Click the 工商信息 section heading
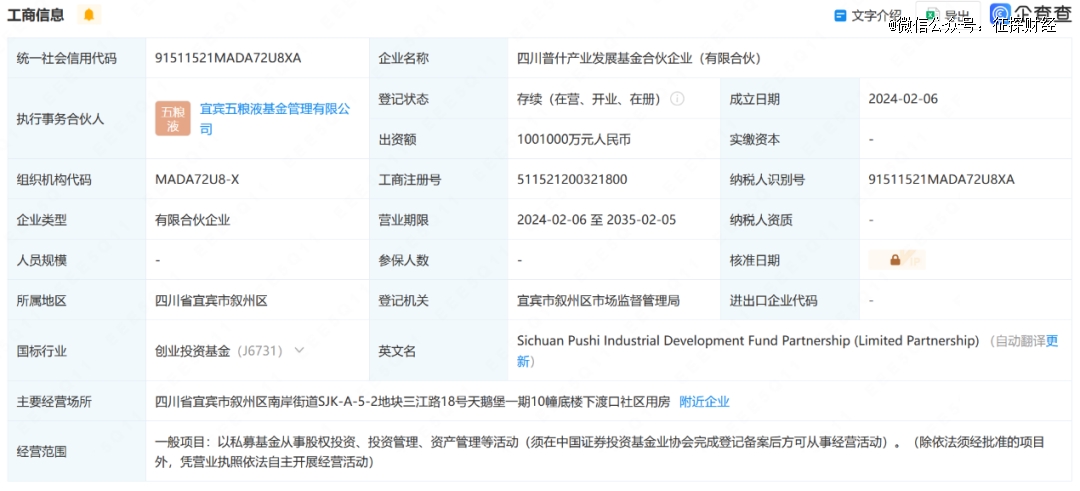Screen dimensions: 1080x491 point(36,14)
